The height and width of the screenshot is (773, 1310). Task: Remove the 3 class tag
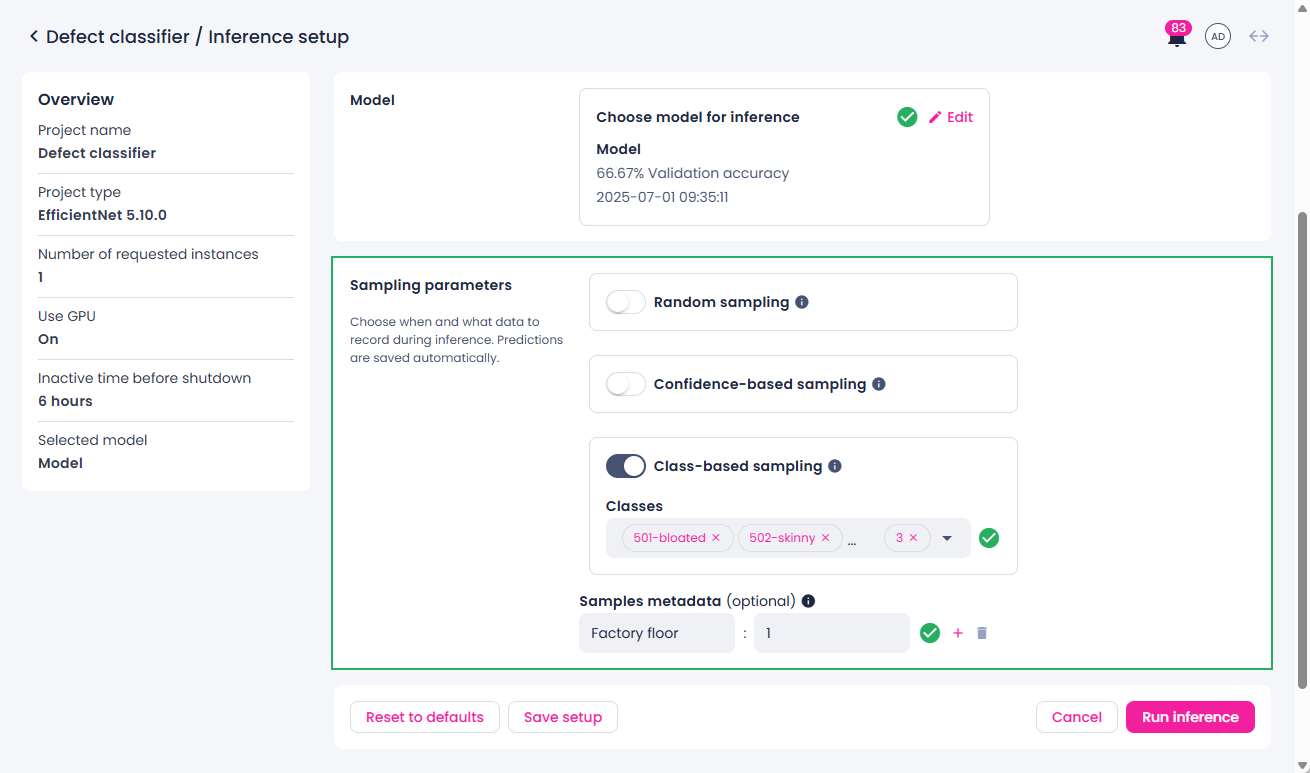pos(913,538)
